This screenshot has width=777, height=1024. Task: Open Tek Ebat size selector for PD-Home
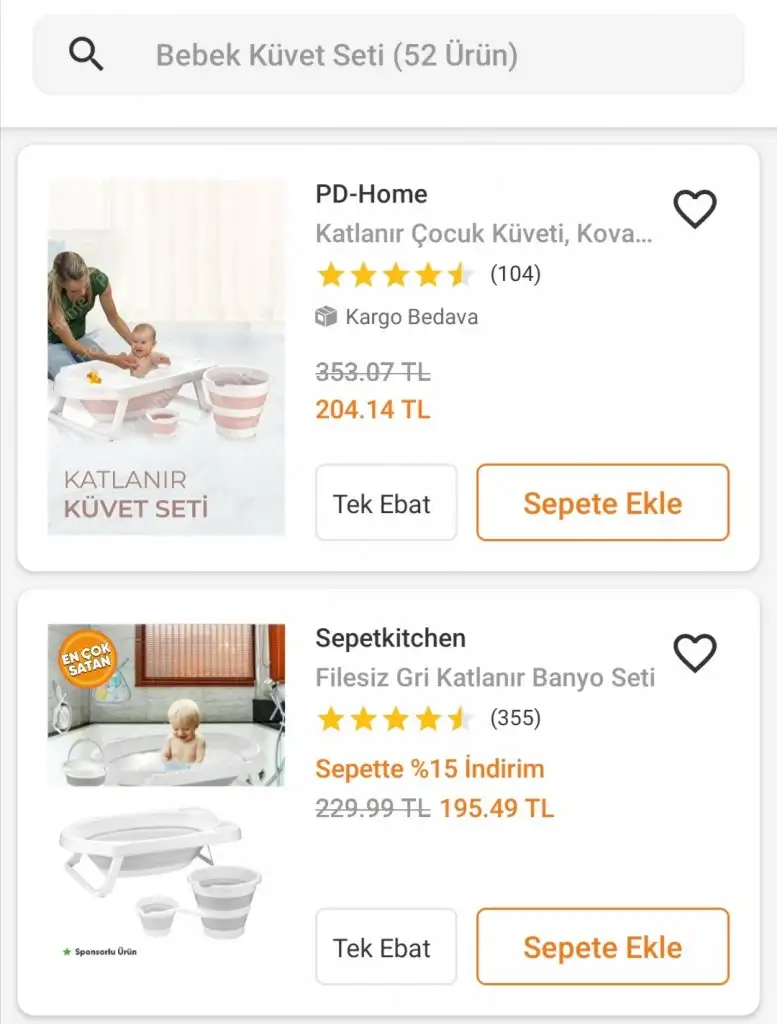click(386, 502)
